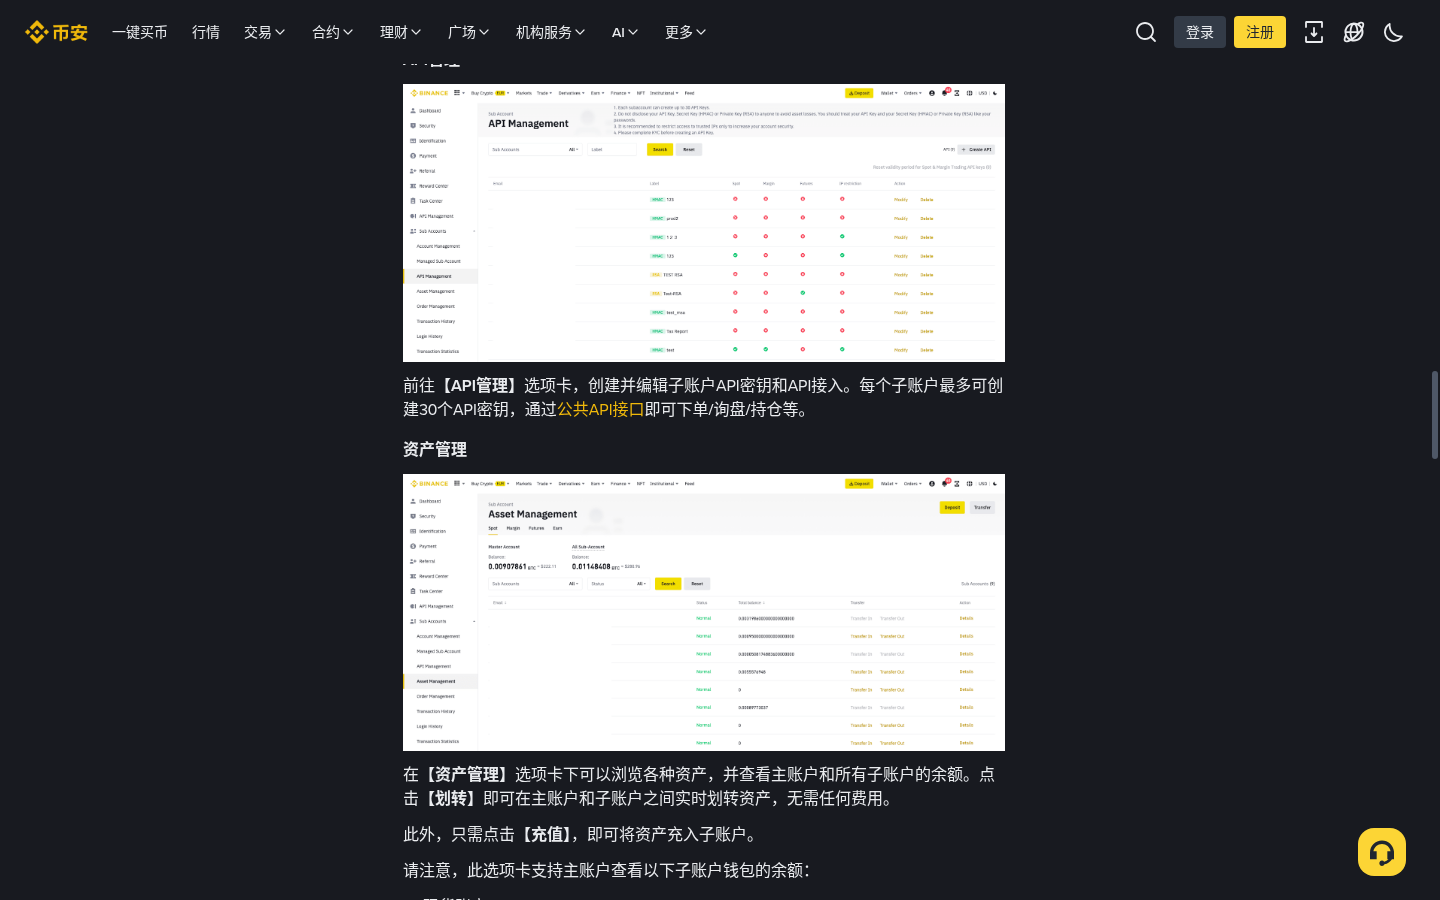This screenshot has height=900, width=1440.
Task: Open the language globe icon
Action: (x=1354, y=32)
